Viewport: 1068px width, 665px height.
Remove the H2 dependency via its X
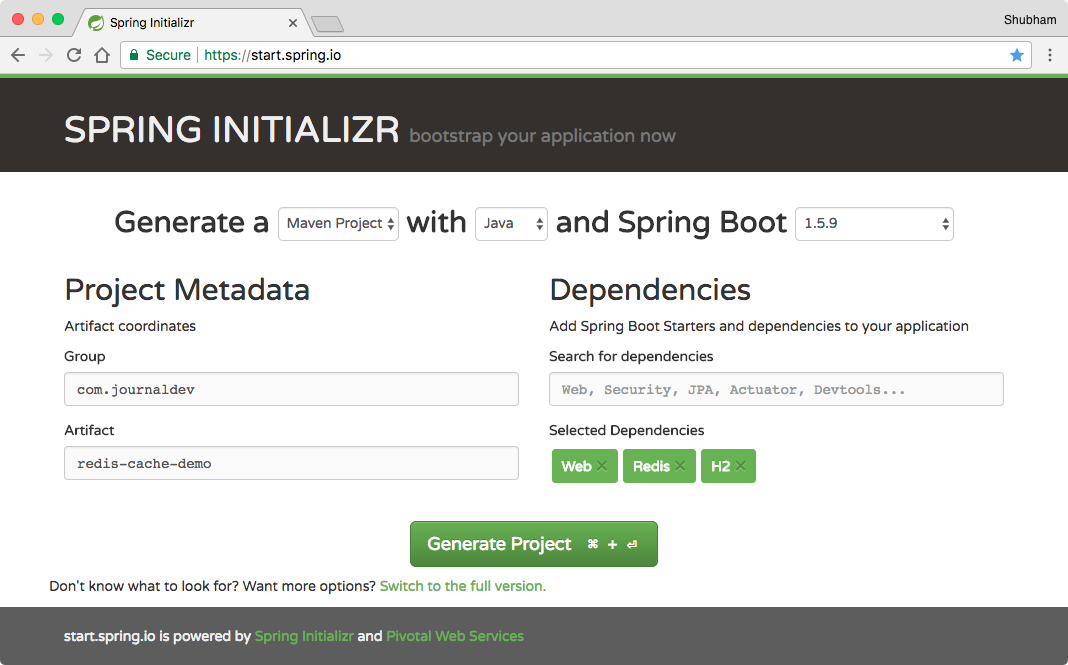(740, 466)
